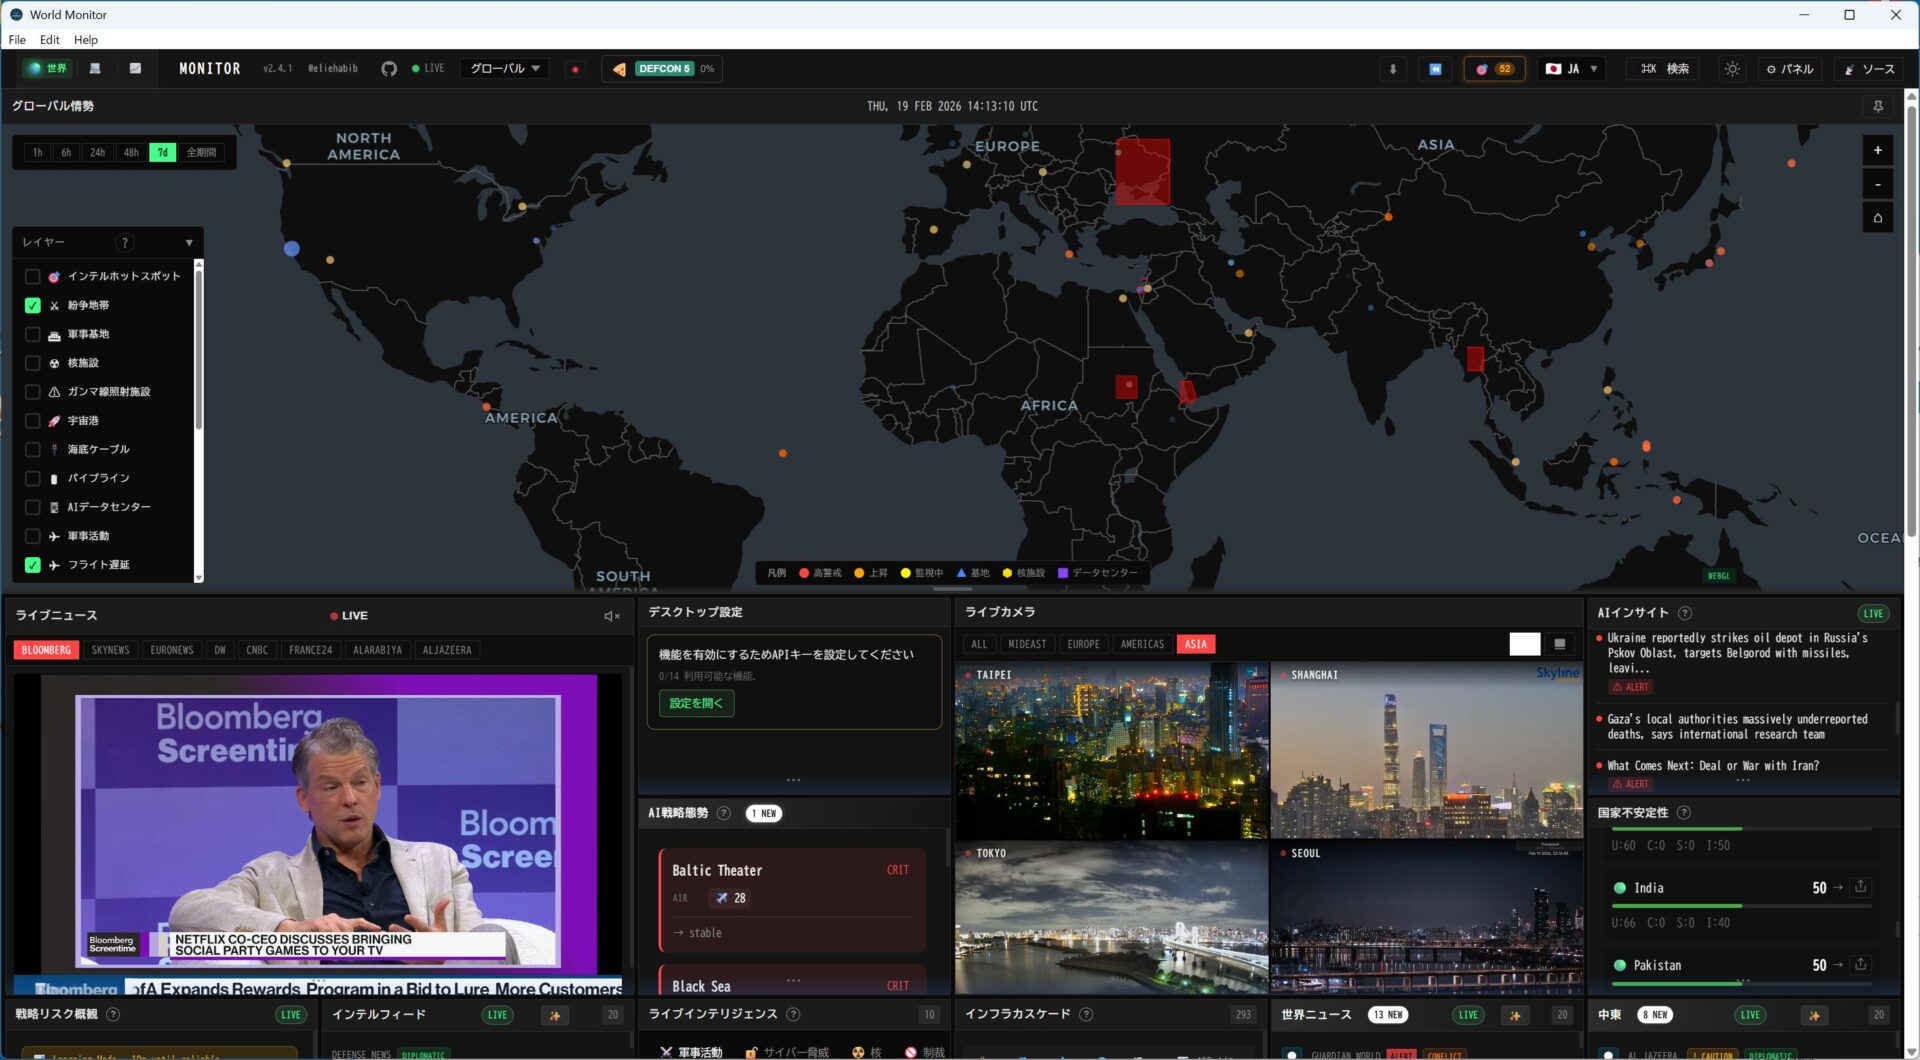Image resolution: width=1920 pixels, height=1060 pixels.
Task: Enable the 軍事基地 layer checkbox
Action: tap(33, 335)
